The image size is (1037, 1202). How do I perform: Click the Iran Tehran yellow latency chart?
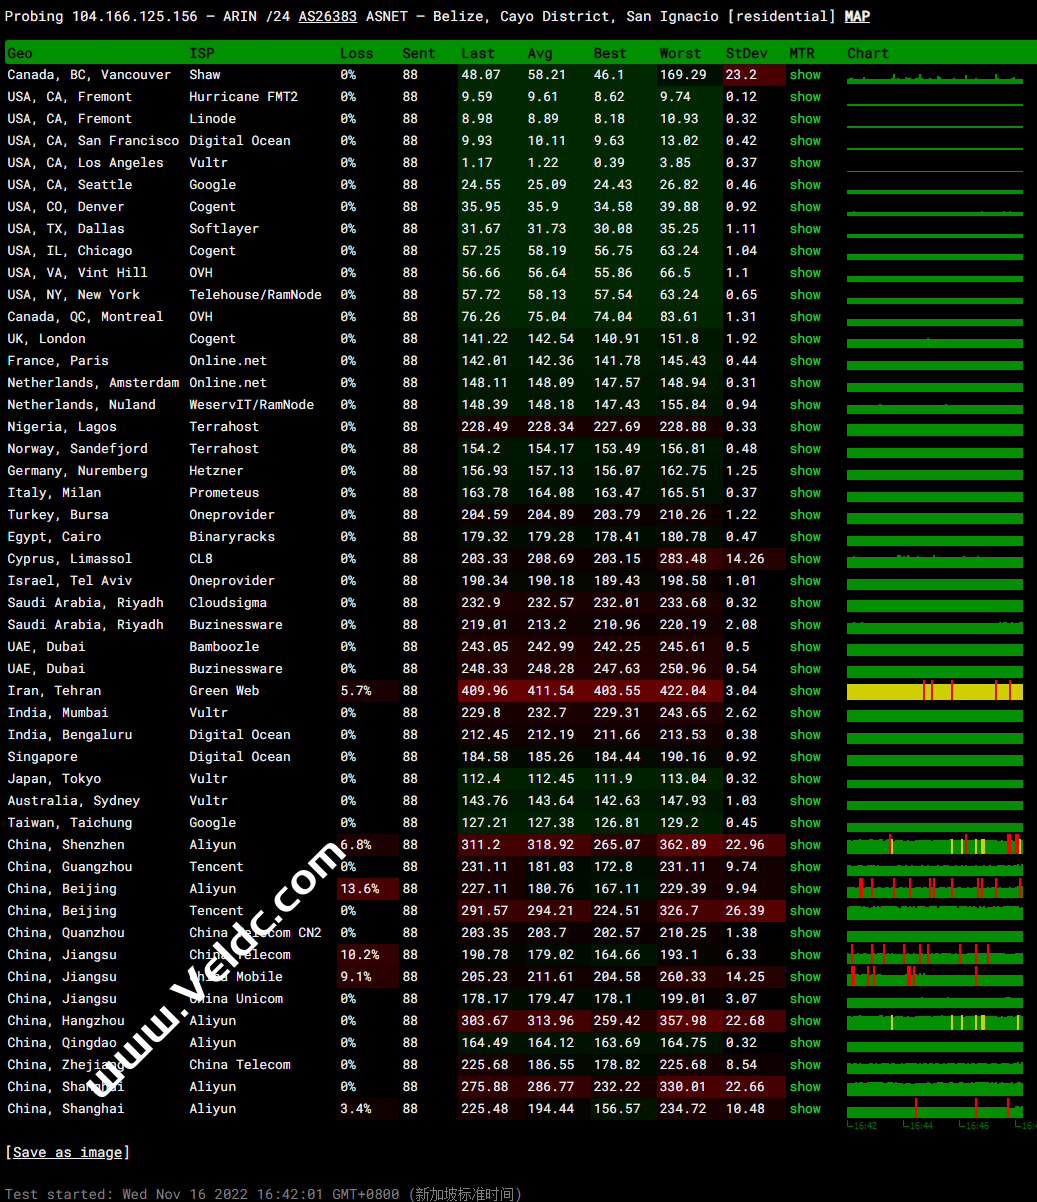tap(935, 691)
